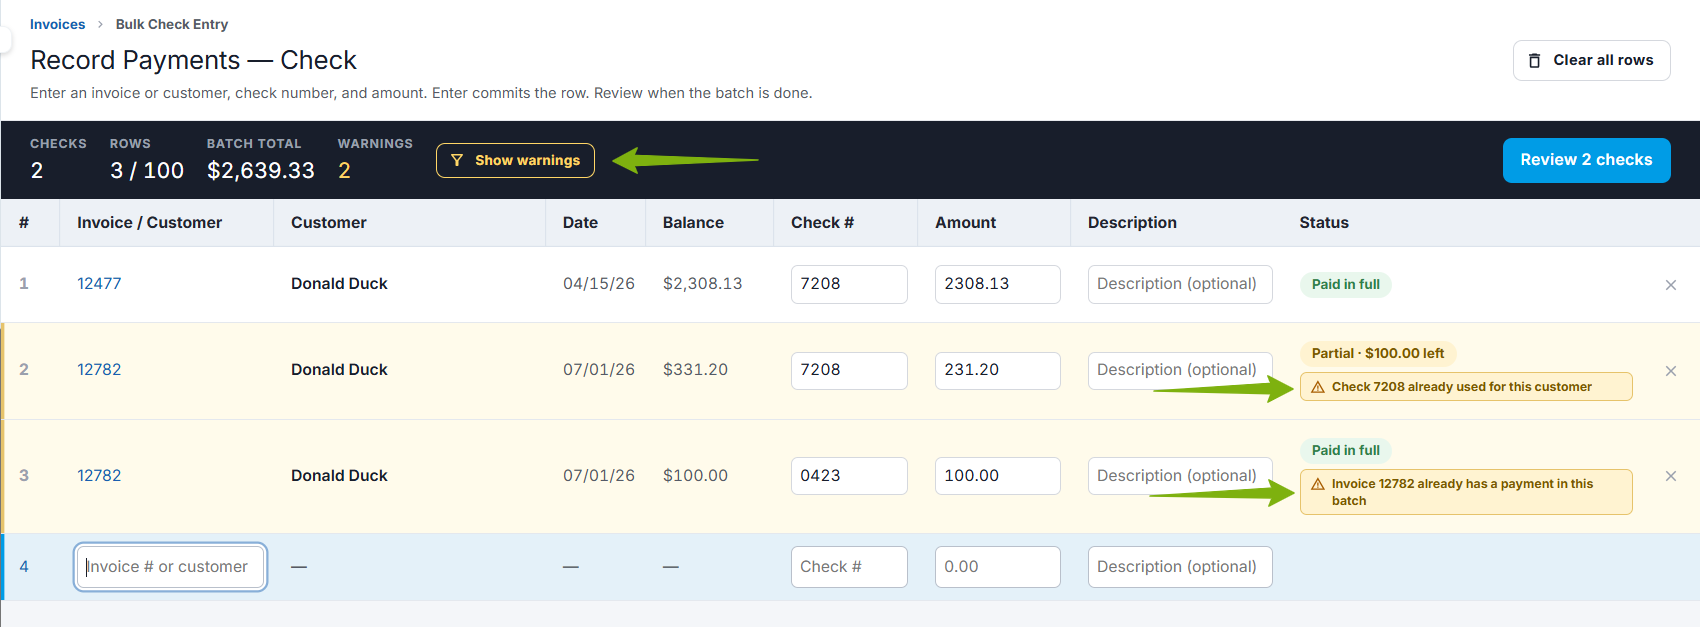Click Donald Duck customer name in row 2

point(339,369)
